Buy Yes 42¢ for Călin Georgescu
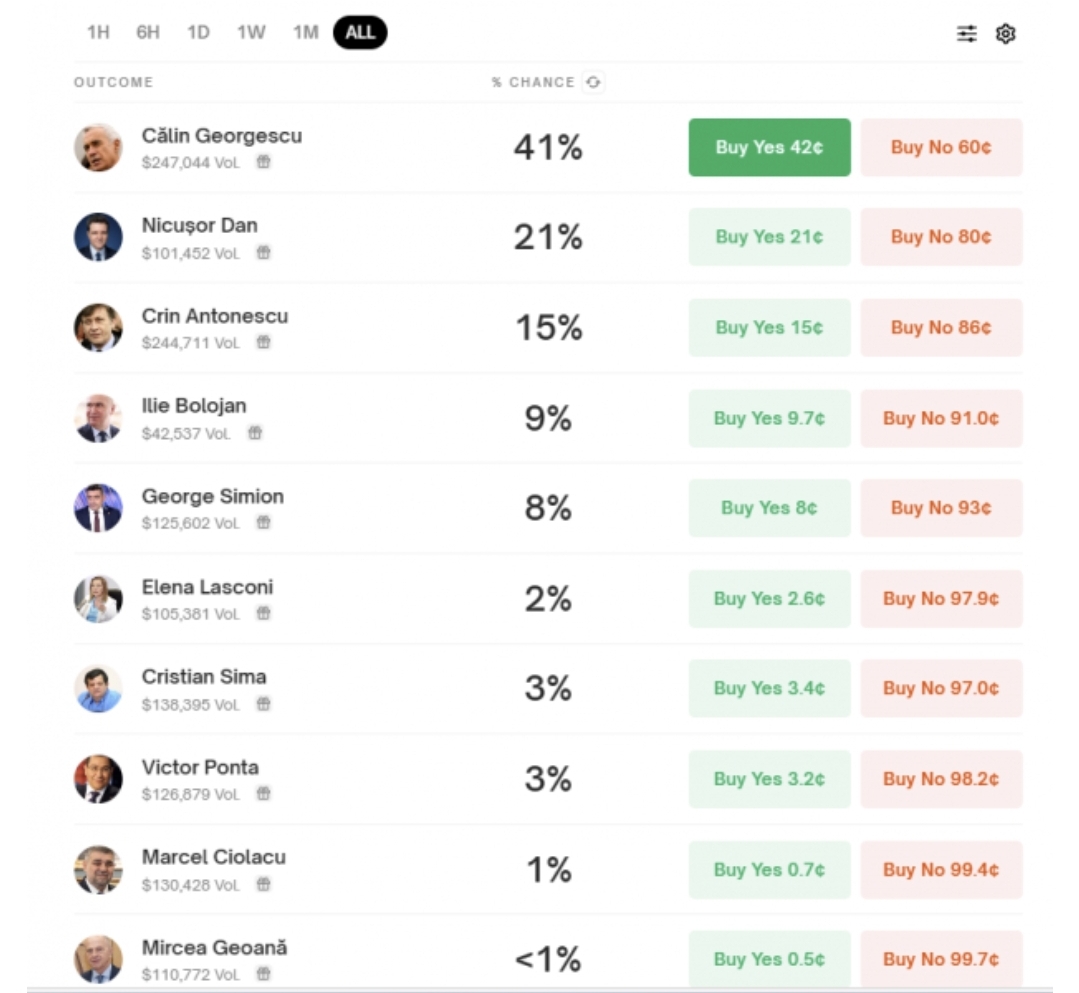The height and width of the screenshot is (993, 1079). tap(769, 148)
